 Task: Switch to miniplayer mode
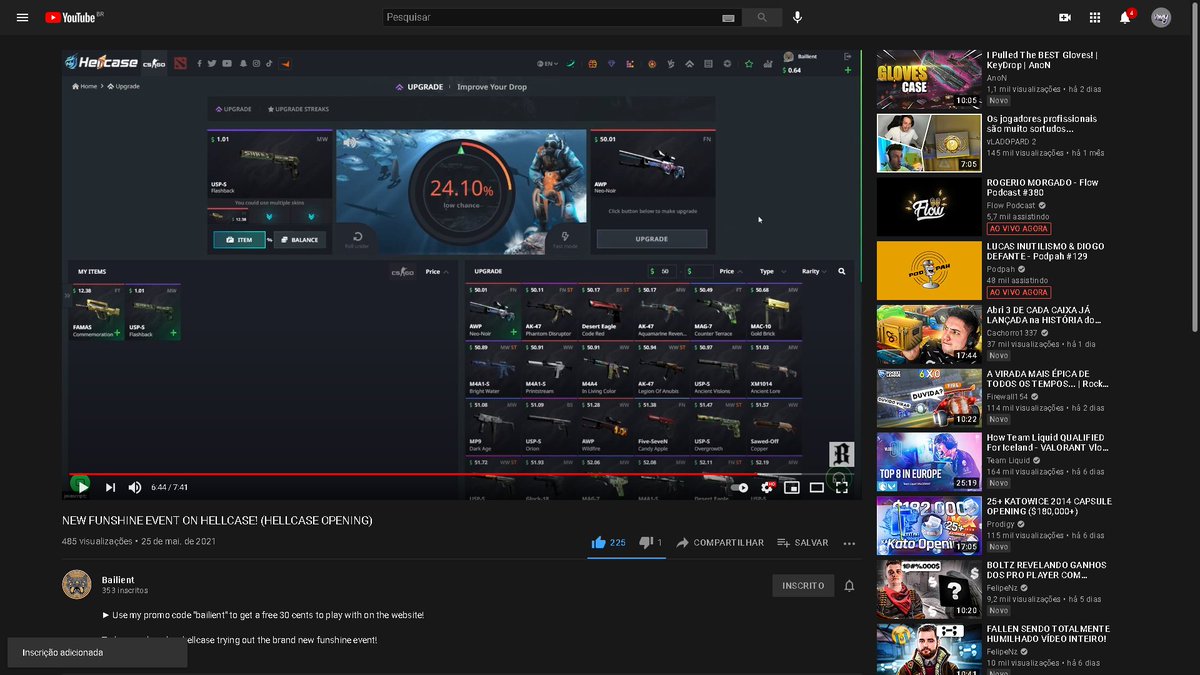[792, 488]
